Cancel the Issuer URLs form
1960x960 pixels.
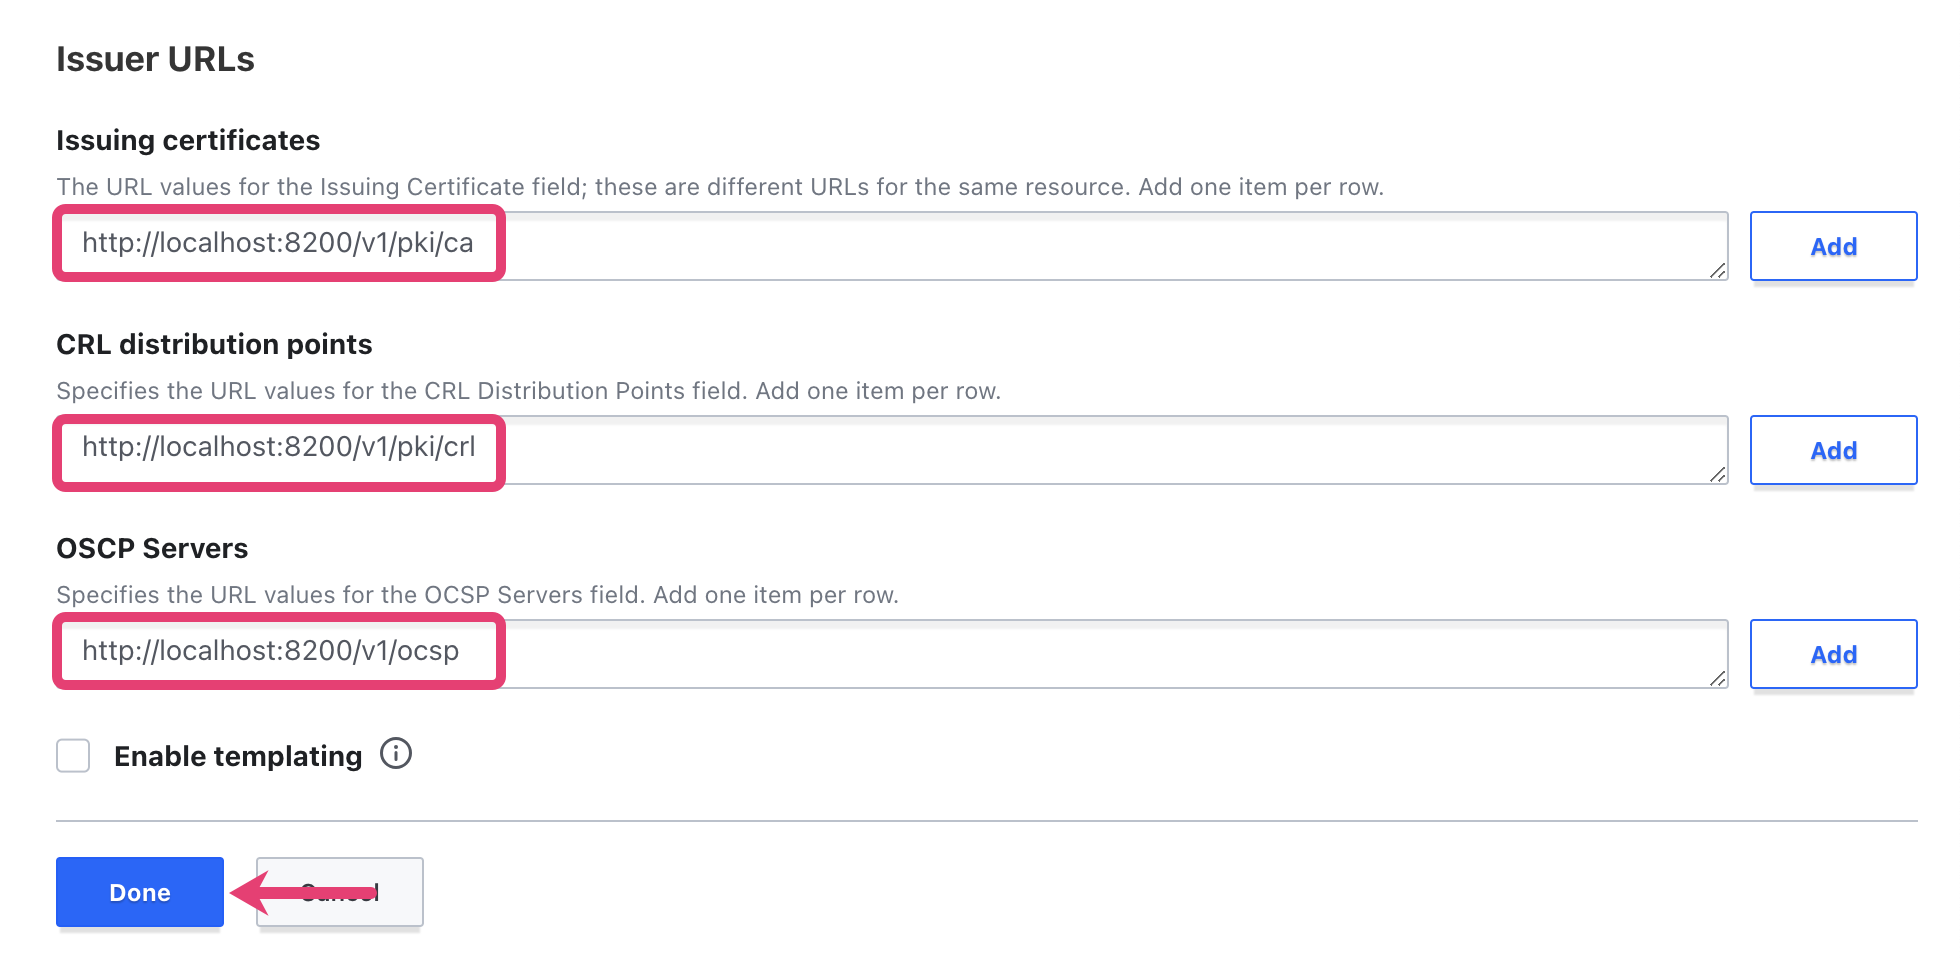340,892
